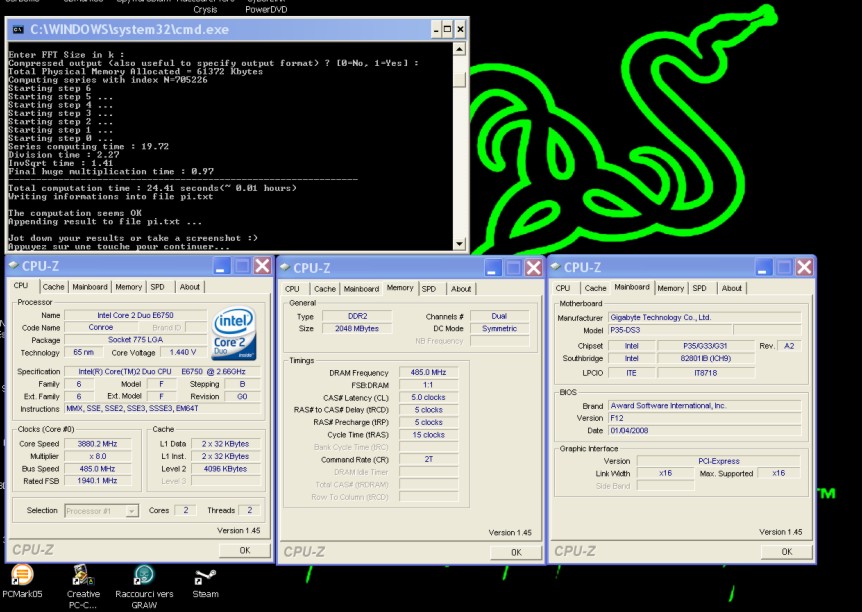Click the BIOS Brand Award Software International, Inc.

coord(705,406)
